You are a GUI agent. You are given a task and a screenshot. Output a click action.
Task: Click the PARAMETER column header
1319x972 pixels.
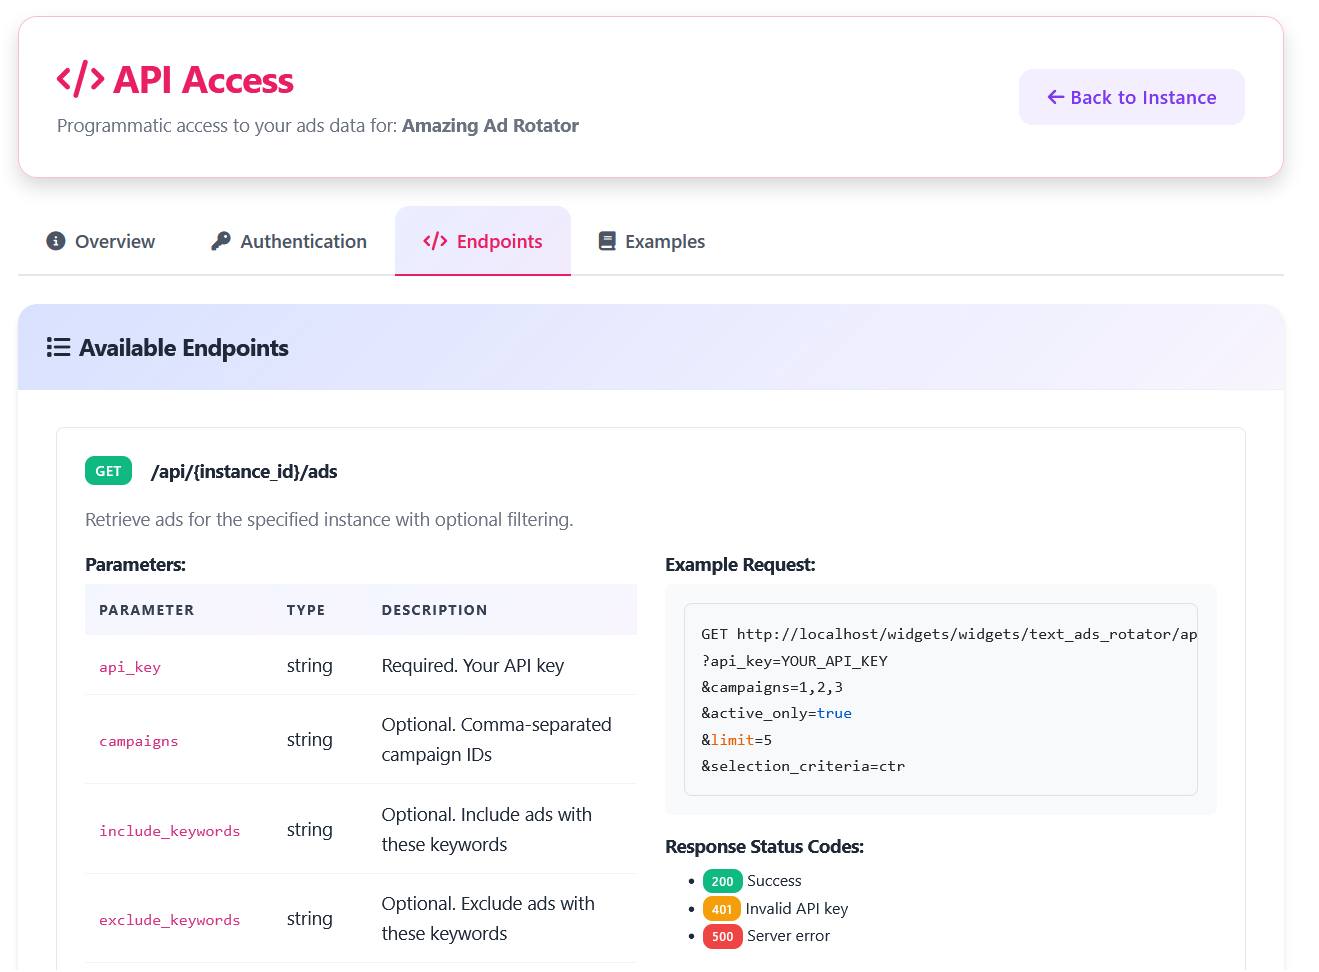tap(147, 610)
